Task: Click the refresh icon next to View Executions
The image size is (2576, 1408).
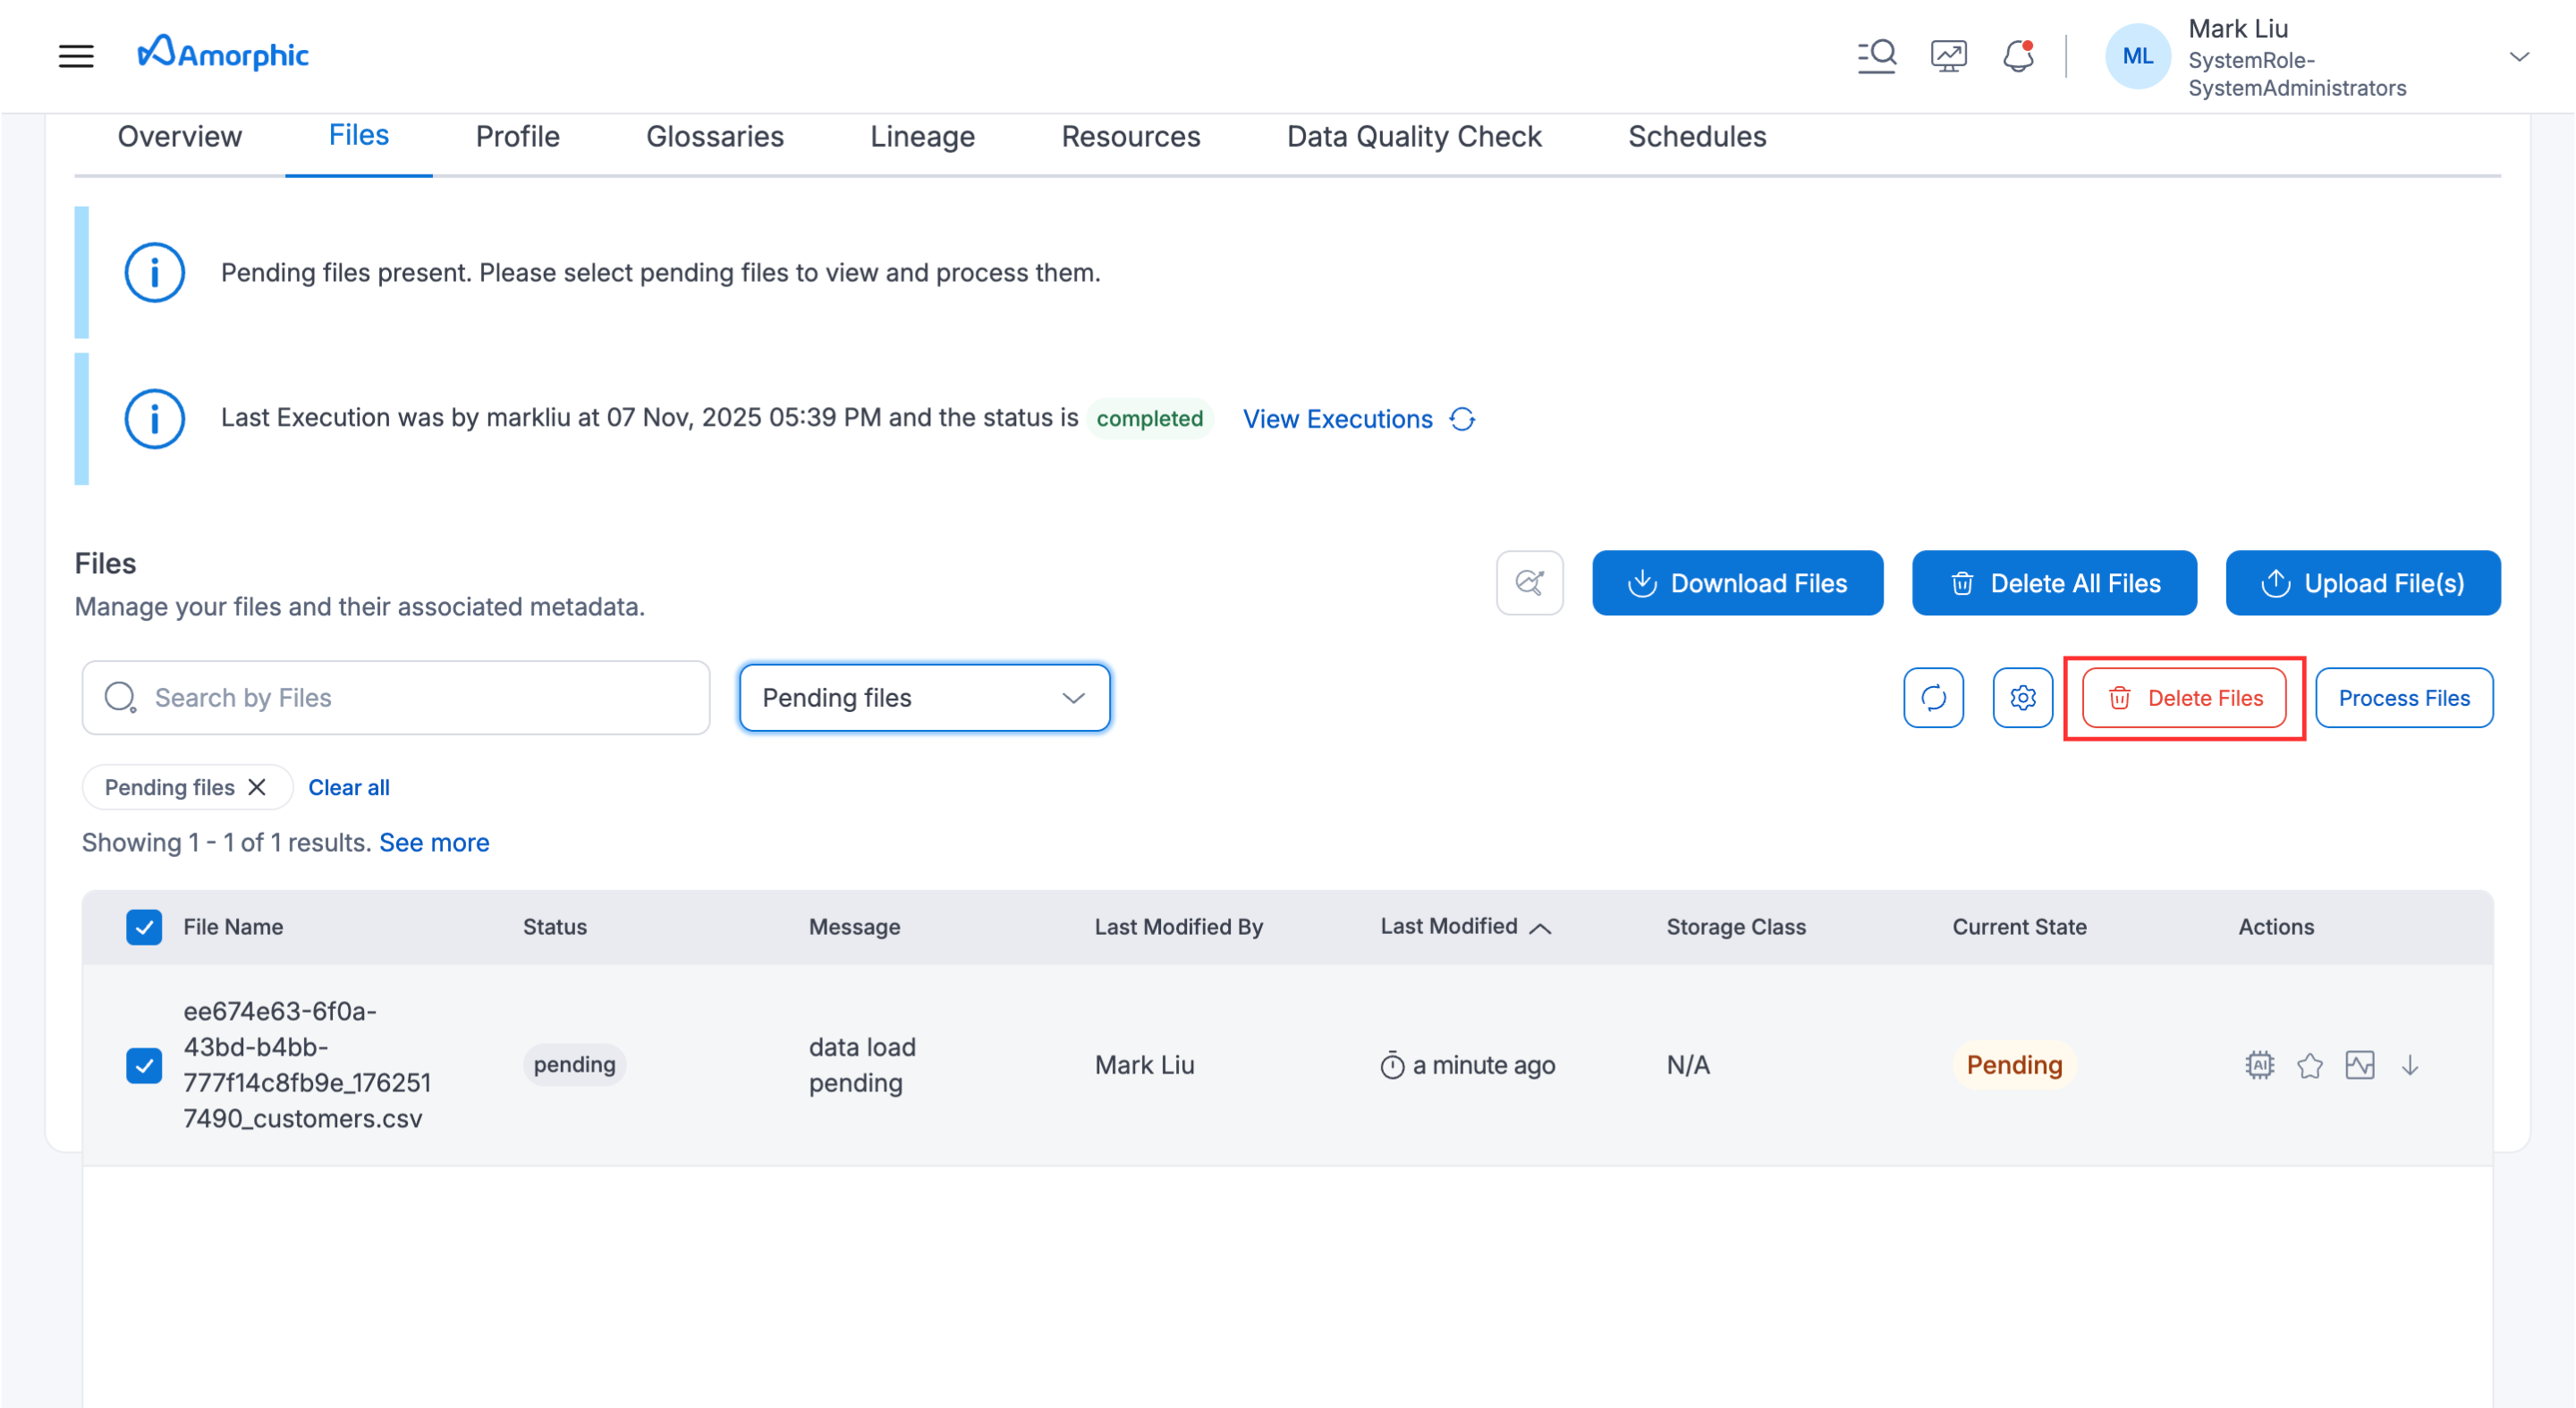Action: tap(1462, 419)
